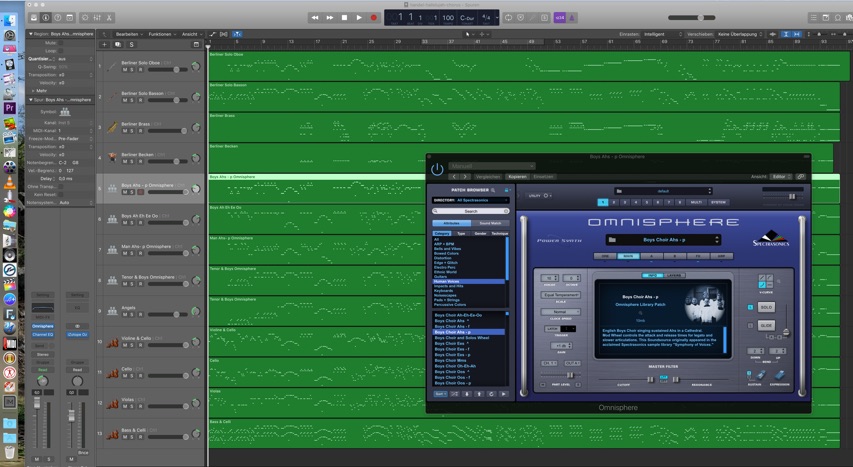Switch to Omnisphere FX tab
Screen dimensions: 853x467
click(697, 256)
